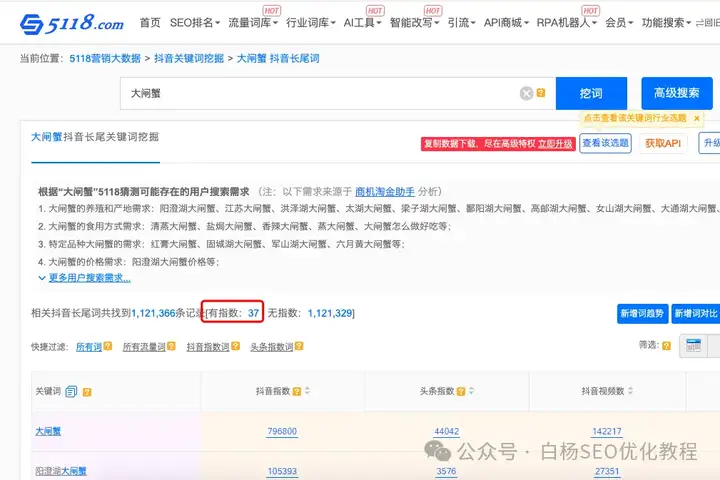The width and height of the screenshot is (720, 480).
Task: Click help icon next to 抖音指数词 filter
Action: [x=235, y=347]
